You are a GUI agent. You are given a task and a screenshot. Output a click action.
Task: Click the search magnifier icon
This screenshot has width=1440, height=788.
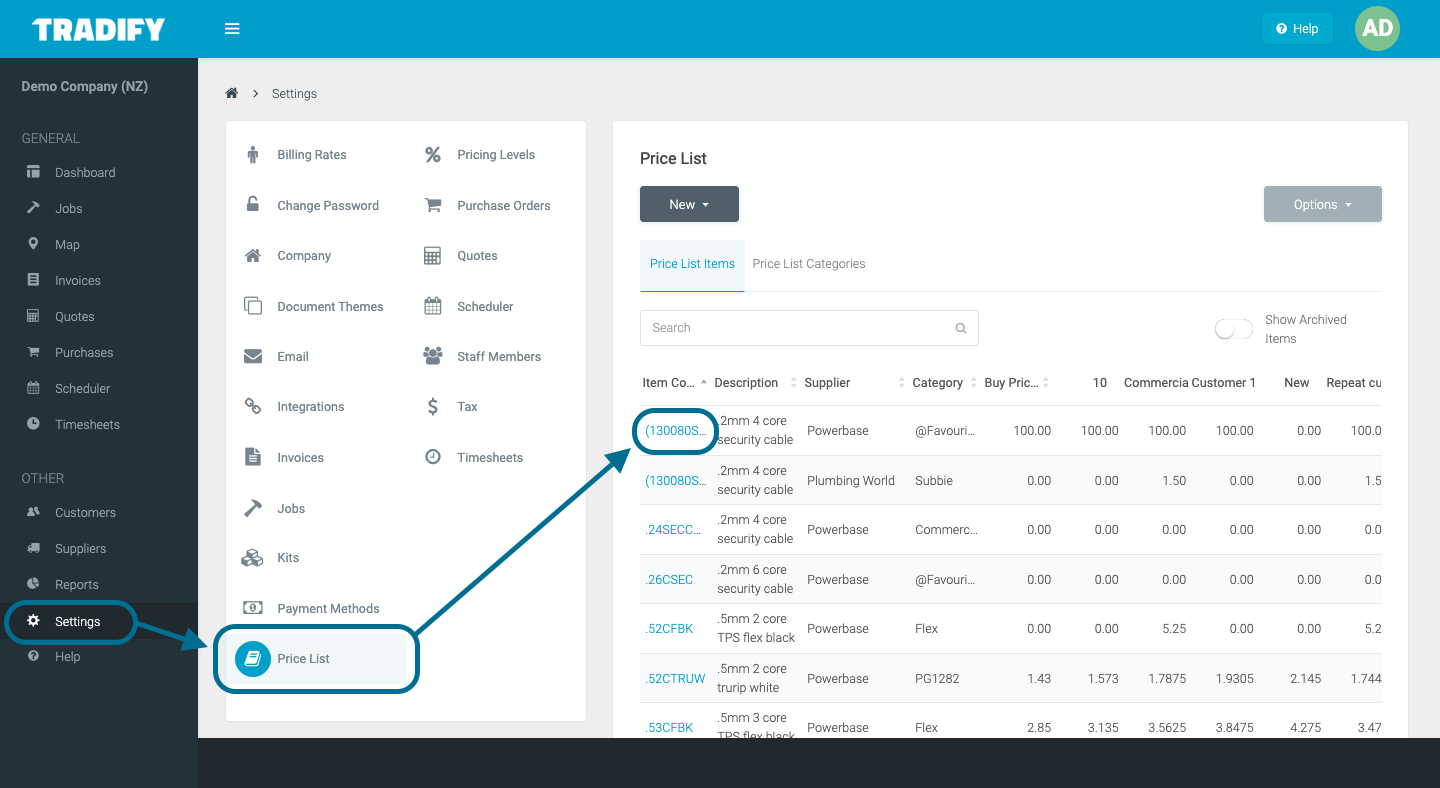pyautogui.click(x=960, y=328)
